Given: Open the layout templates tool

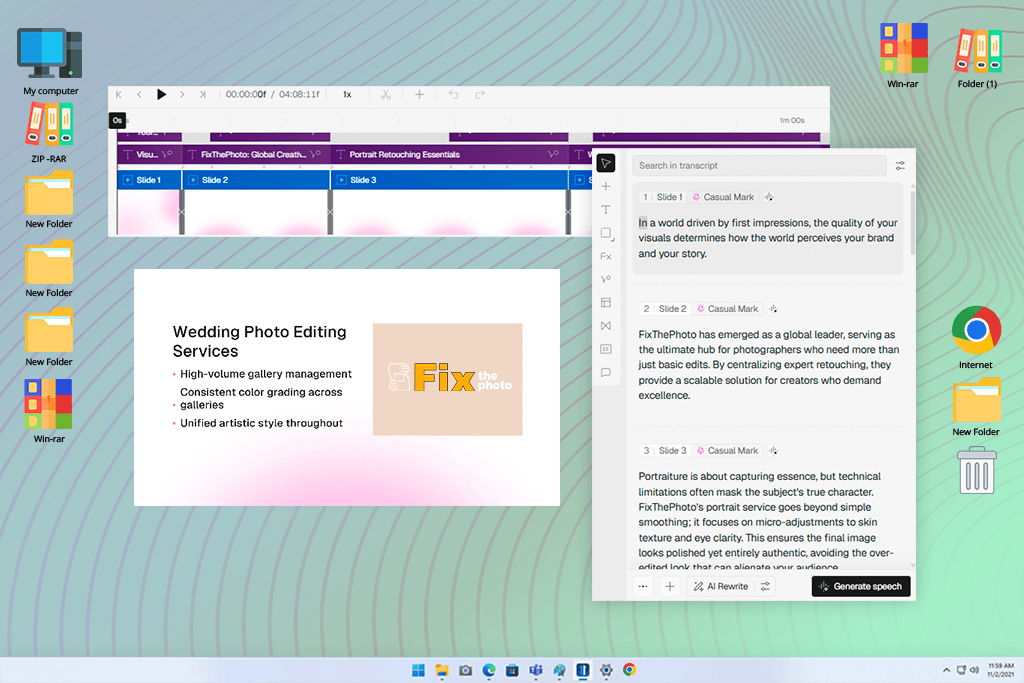Looking at the screenshot, I should [x=606, y=302].
